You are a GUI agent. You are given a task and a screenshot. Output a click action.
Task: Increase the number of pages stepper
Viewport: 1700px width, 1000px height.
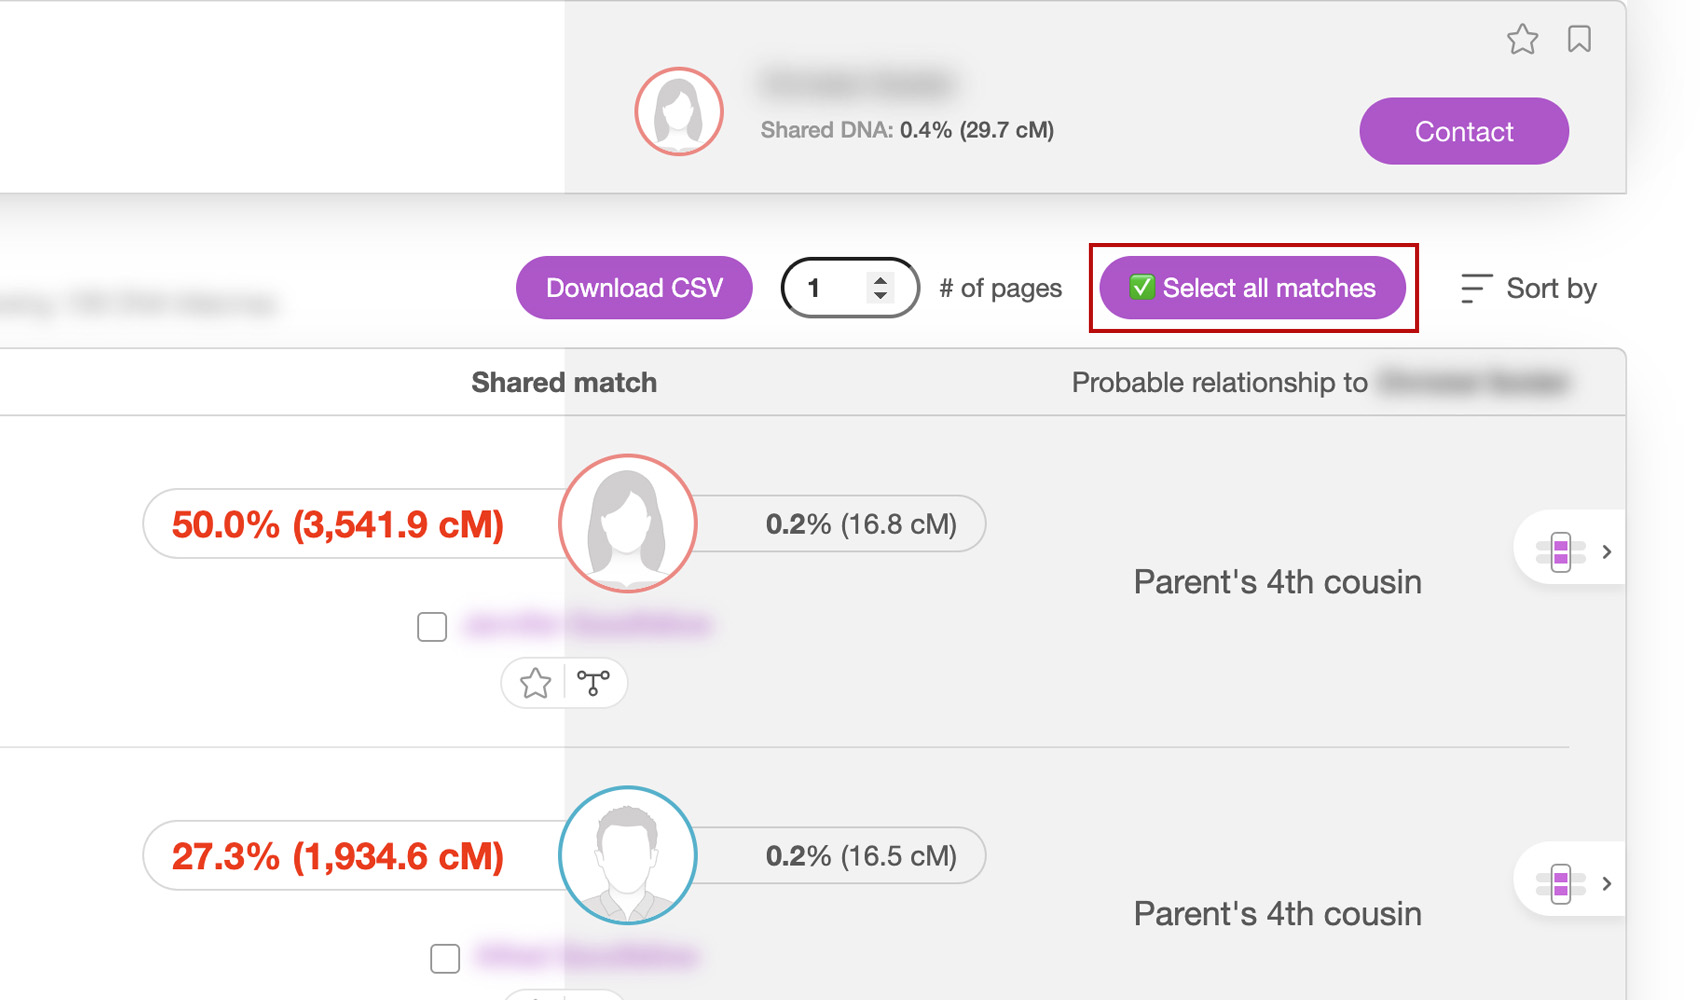880,280
